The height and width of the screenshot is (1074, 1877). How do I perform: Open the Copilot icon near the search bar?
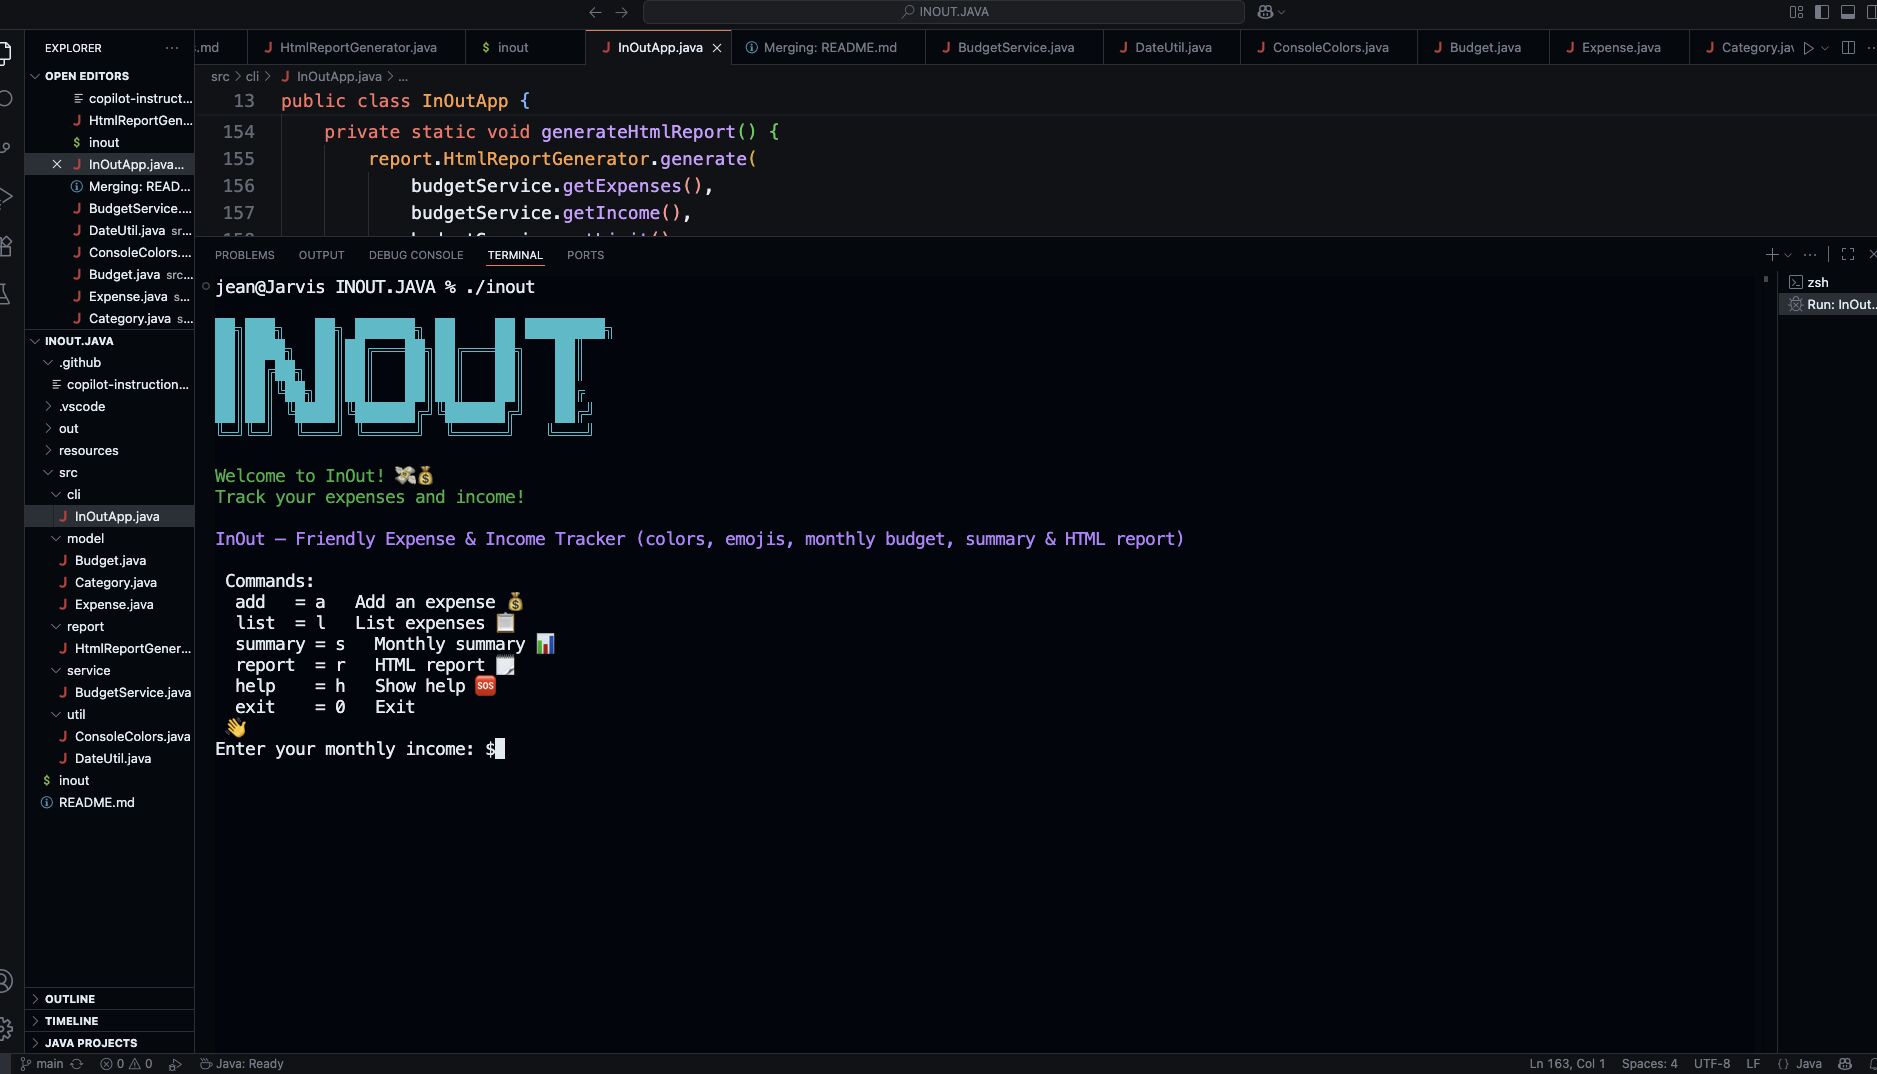click(x=1264, y=11)
